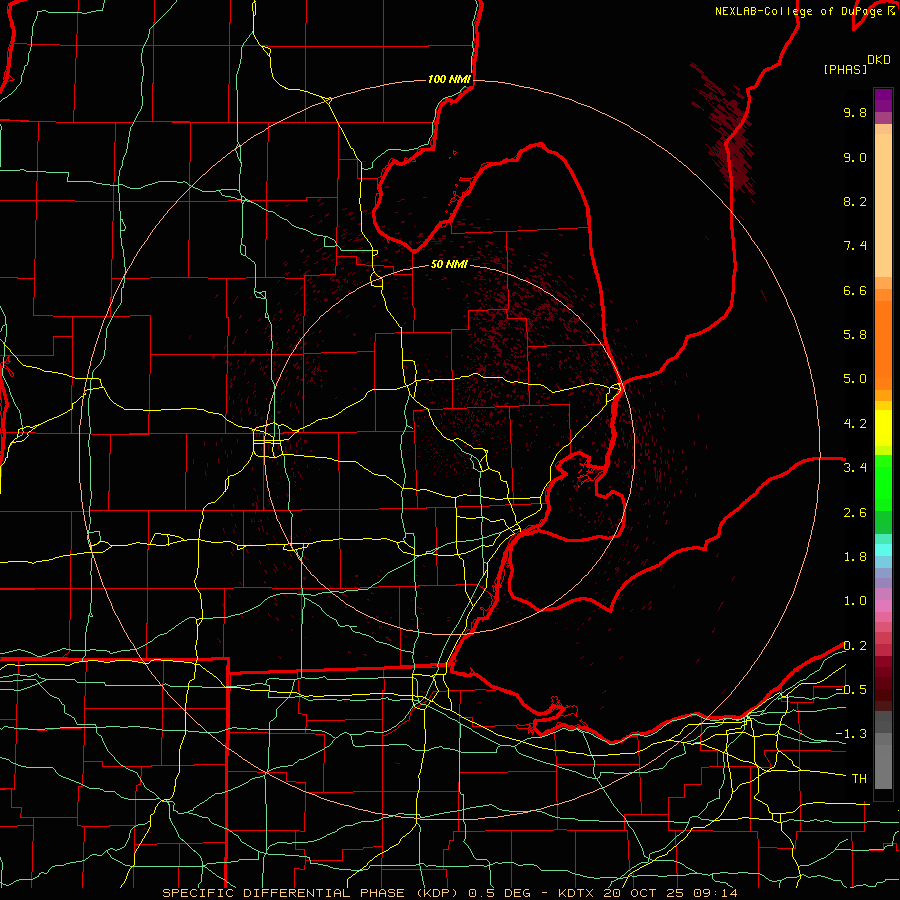Click the 50 NMI range ring label
Screen dimensions: 900x900
[x=449, y=264]
